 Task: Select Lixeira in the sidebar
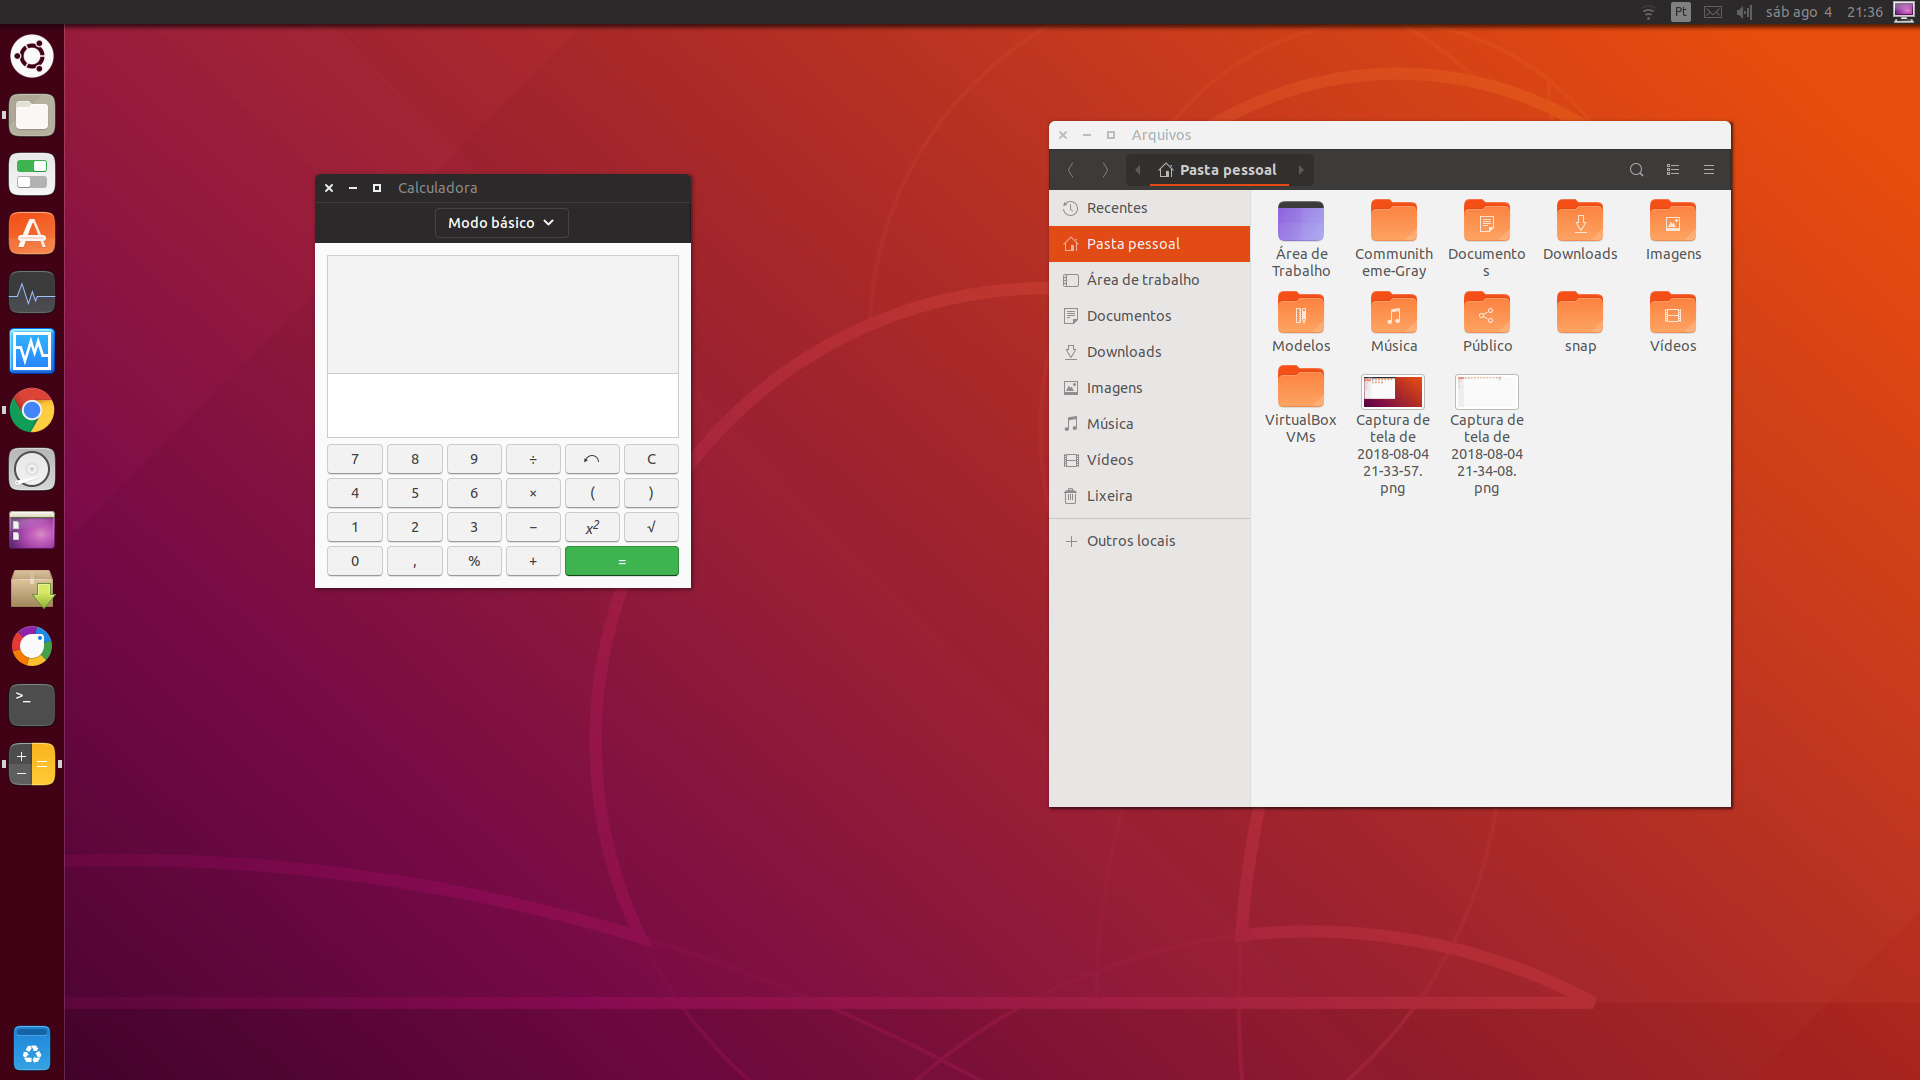[1109, 496]
